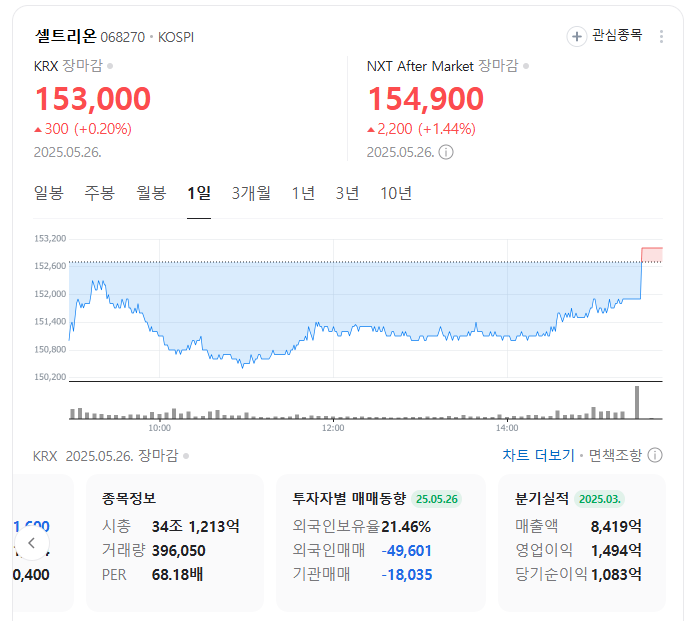Click the 14:00 time axis label
Viewport: 695px width, 621px height.
(x=507, y=428)
